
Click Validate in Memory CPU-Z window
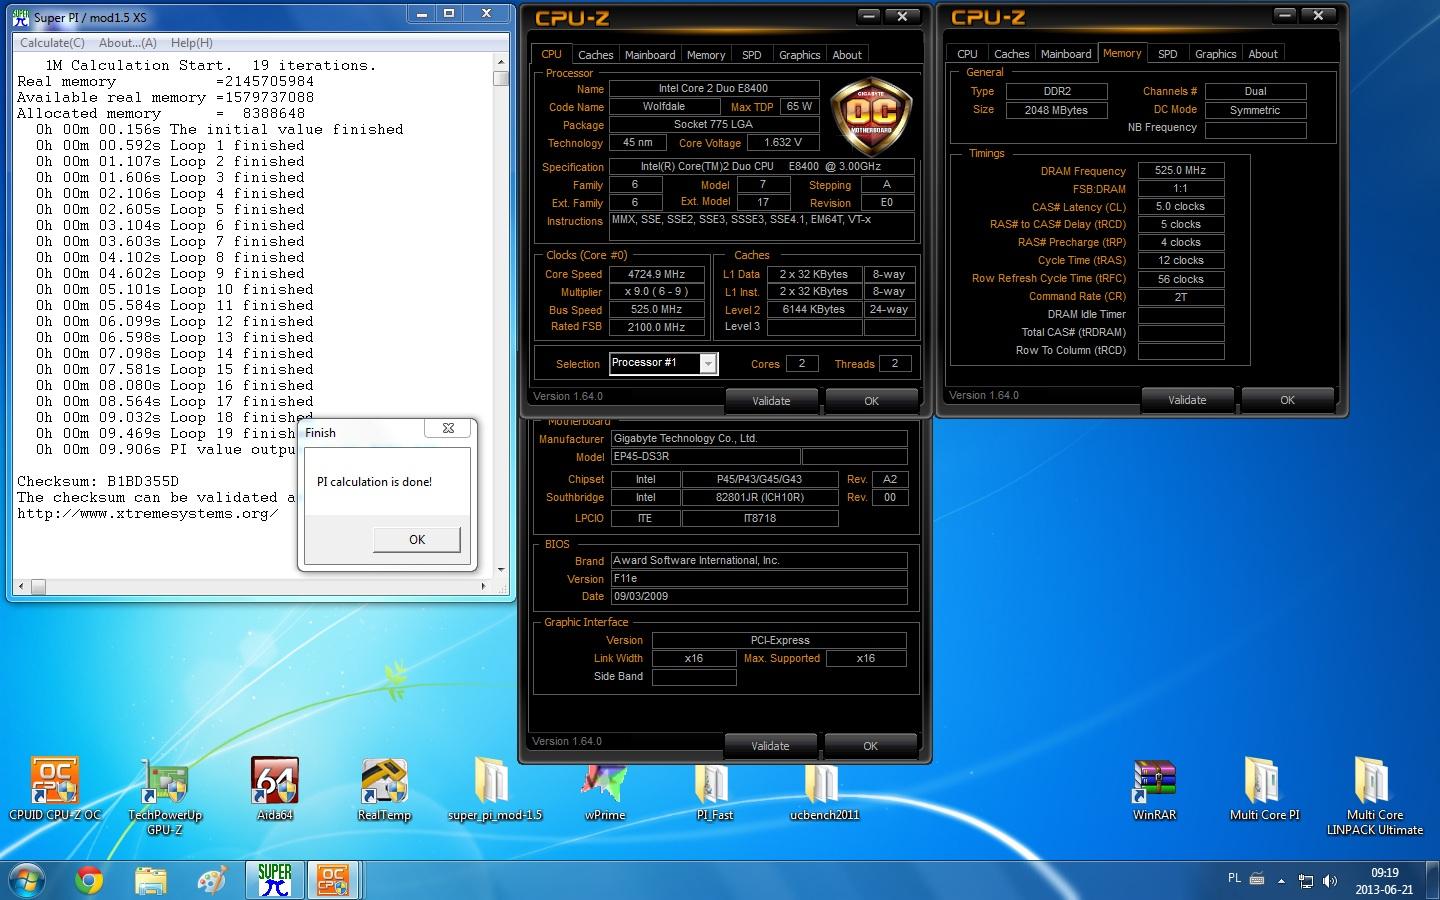[x=1187, y=399]
